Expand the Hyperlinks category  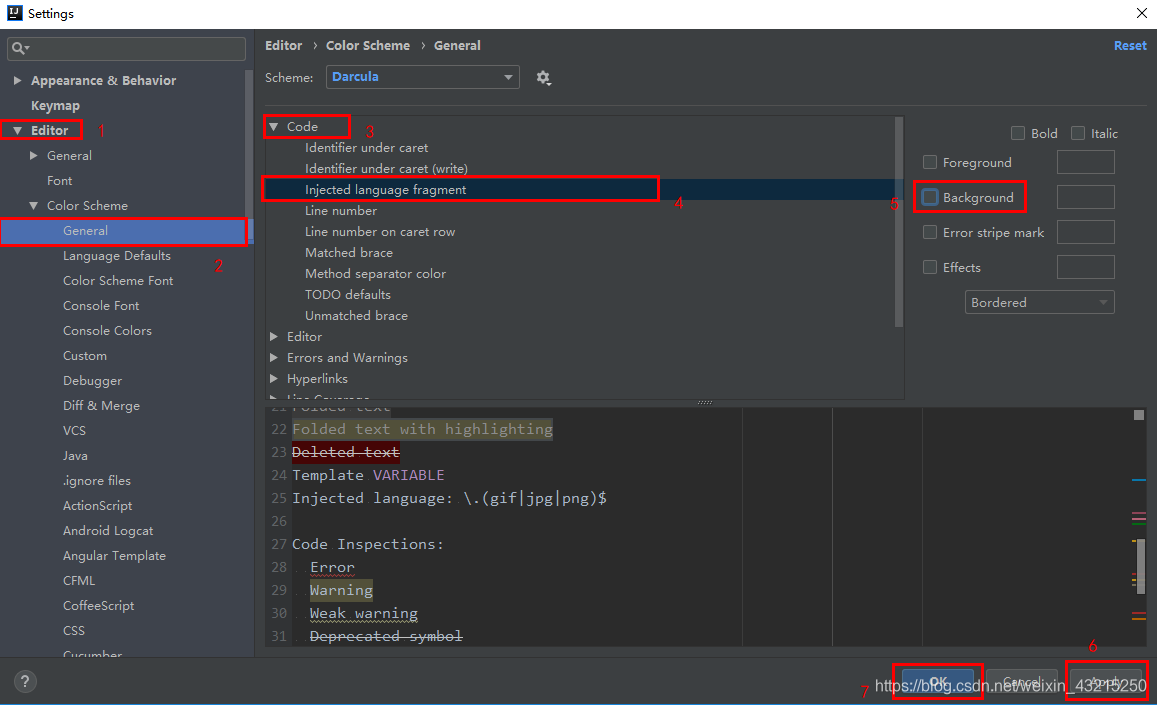point(274,379)
